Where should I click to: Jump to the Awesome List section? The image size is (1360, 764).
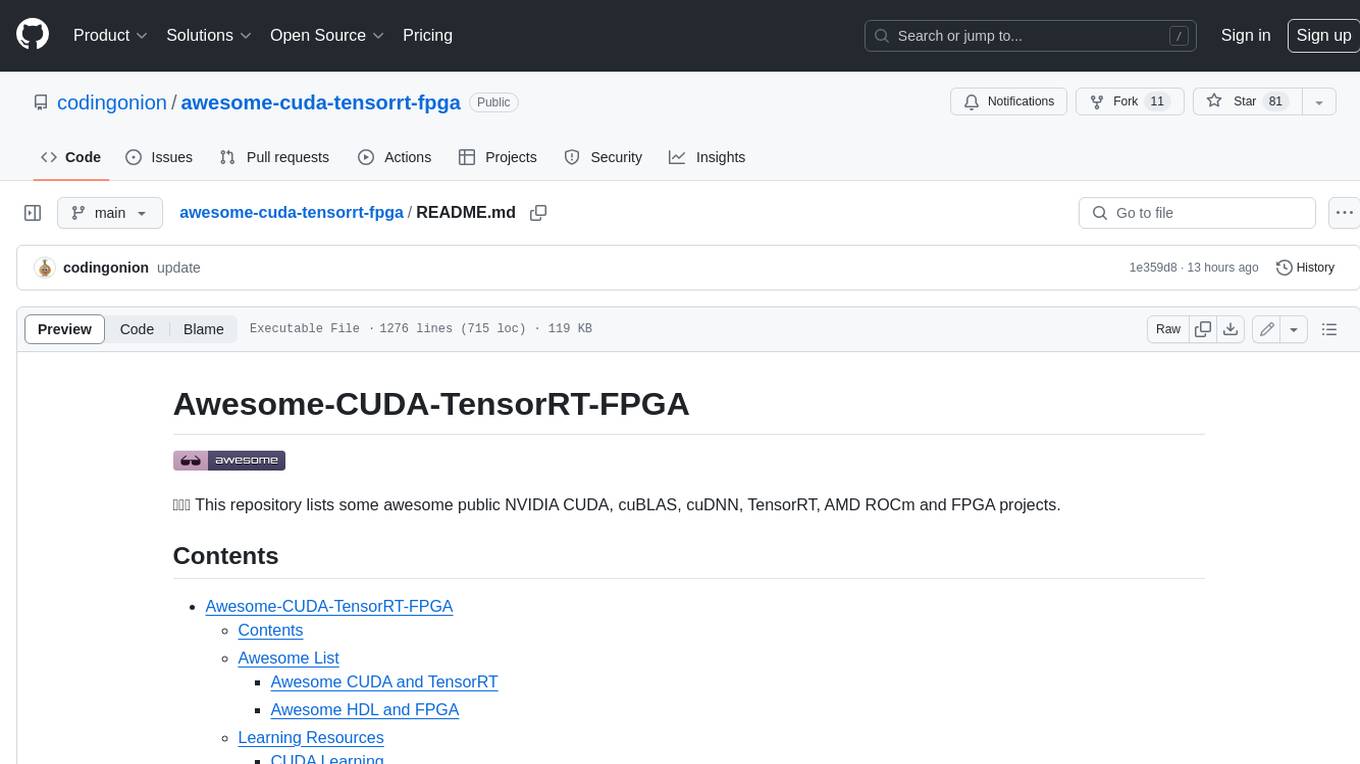click(x=288, y=658)
